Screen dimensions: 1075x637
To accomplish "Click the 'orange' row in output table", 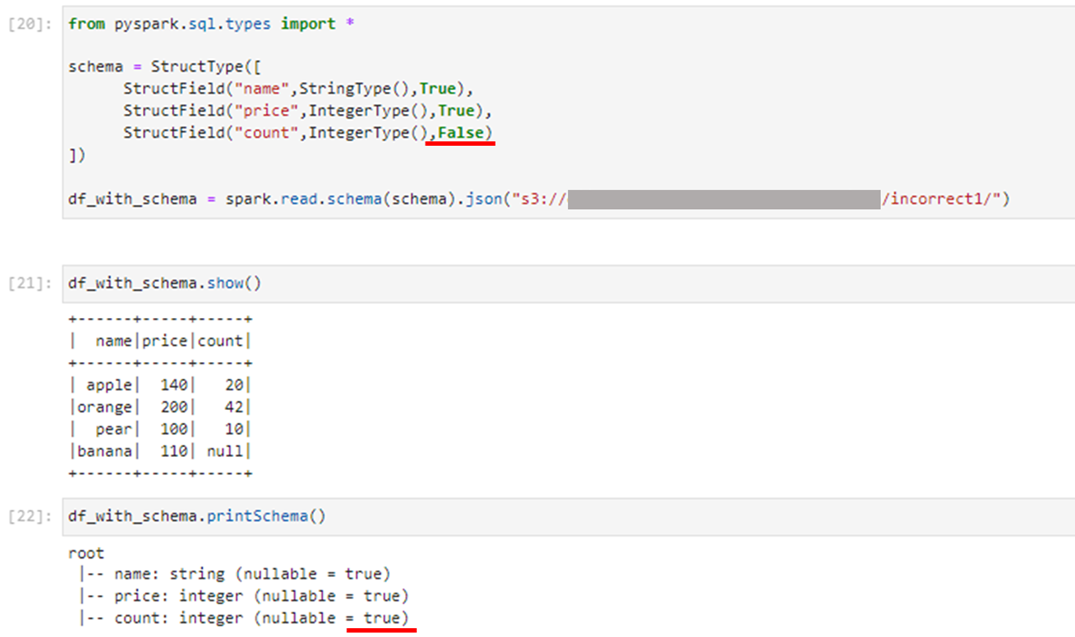I will point(160,407).
